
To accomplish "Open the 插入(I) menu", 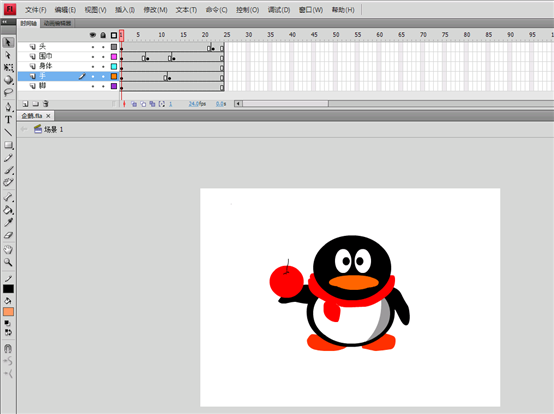I will point(125,10).
